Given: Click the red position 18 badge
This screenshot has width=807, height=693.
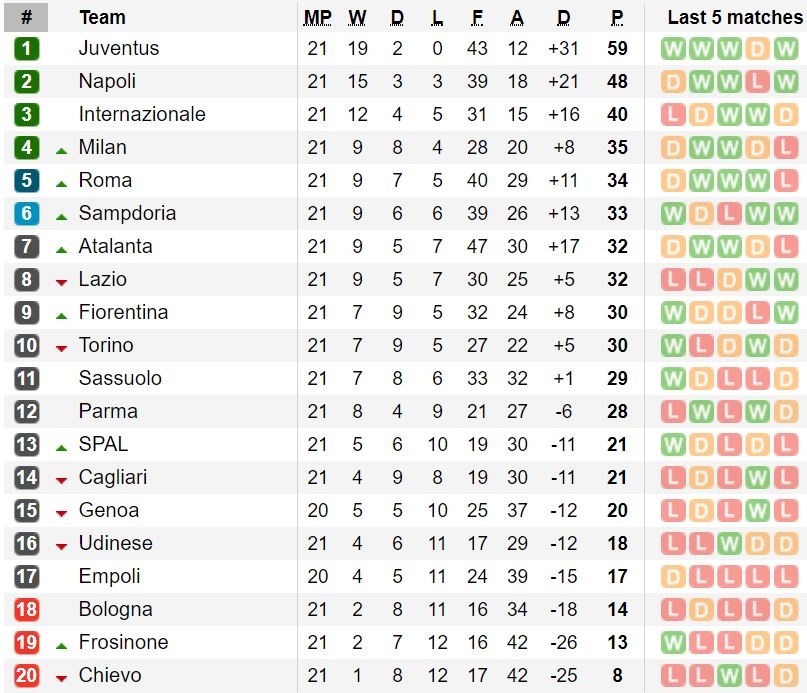Looking at the screenshot, I should tap(27, 609).
